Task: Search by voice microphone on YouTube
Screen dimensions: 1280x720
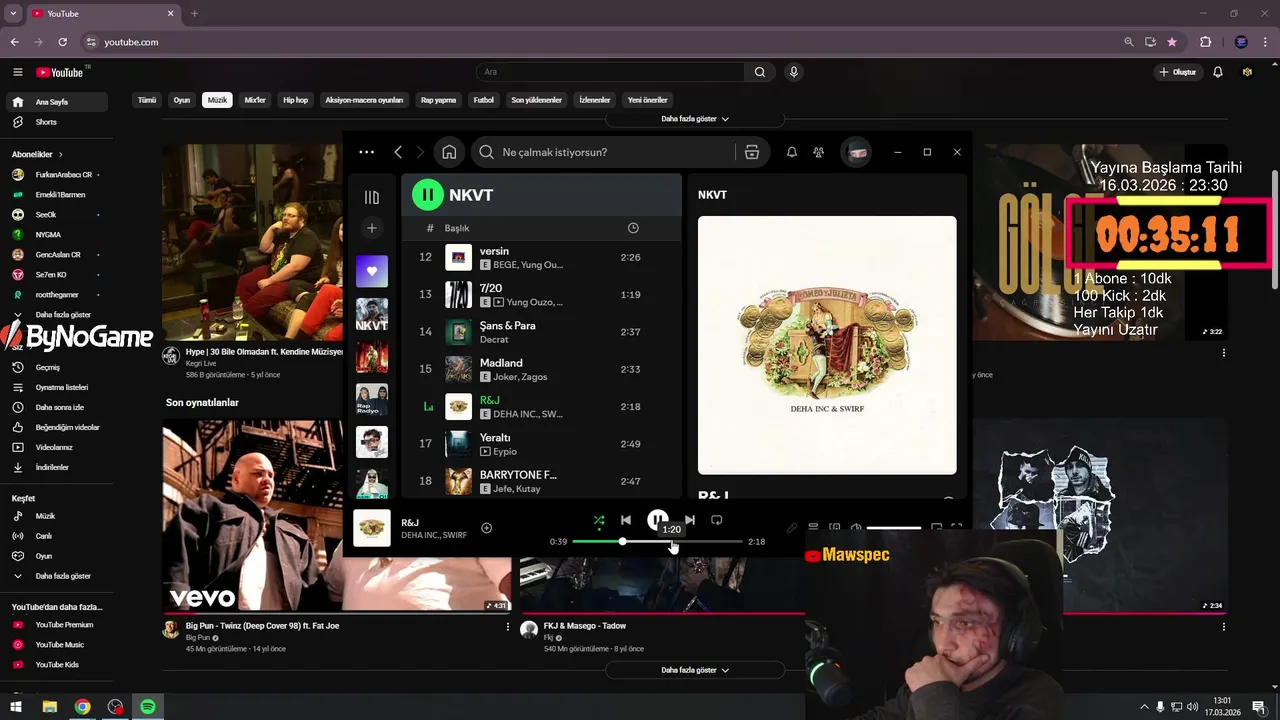Action: pyautogui.click(x=794, y=72)
